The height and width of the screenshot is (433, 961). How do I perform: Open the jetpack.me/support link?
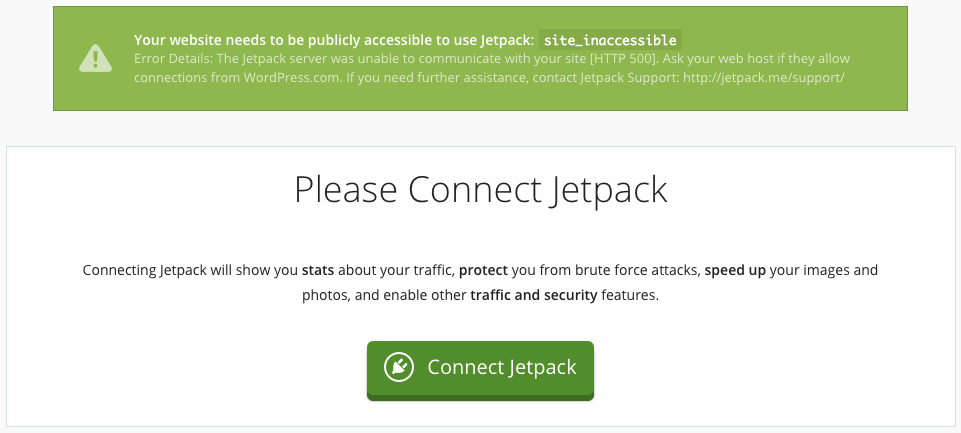764,78
